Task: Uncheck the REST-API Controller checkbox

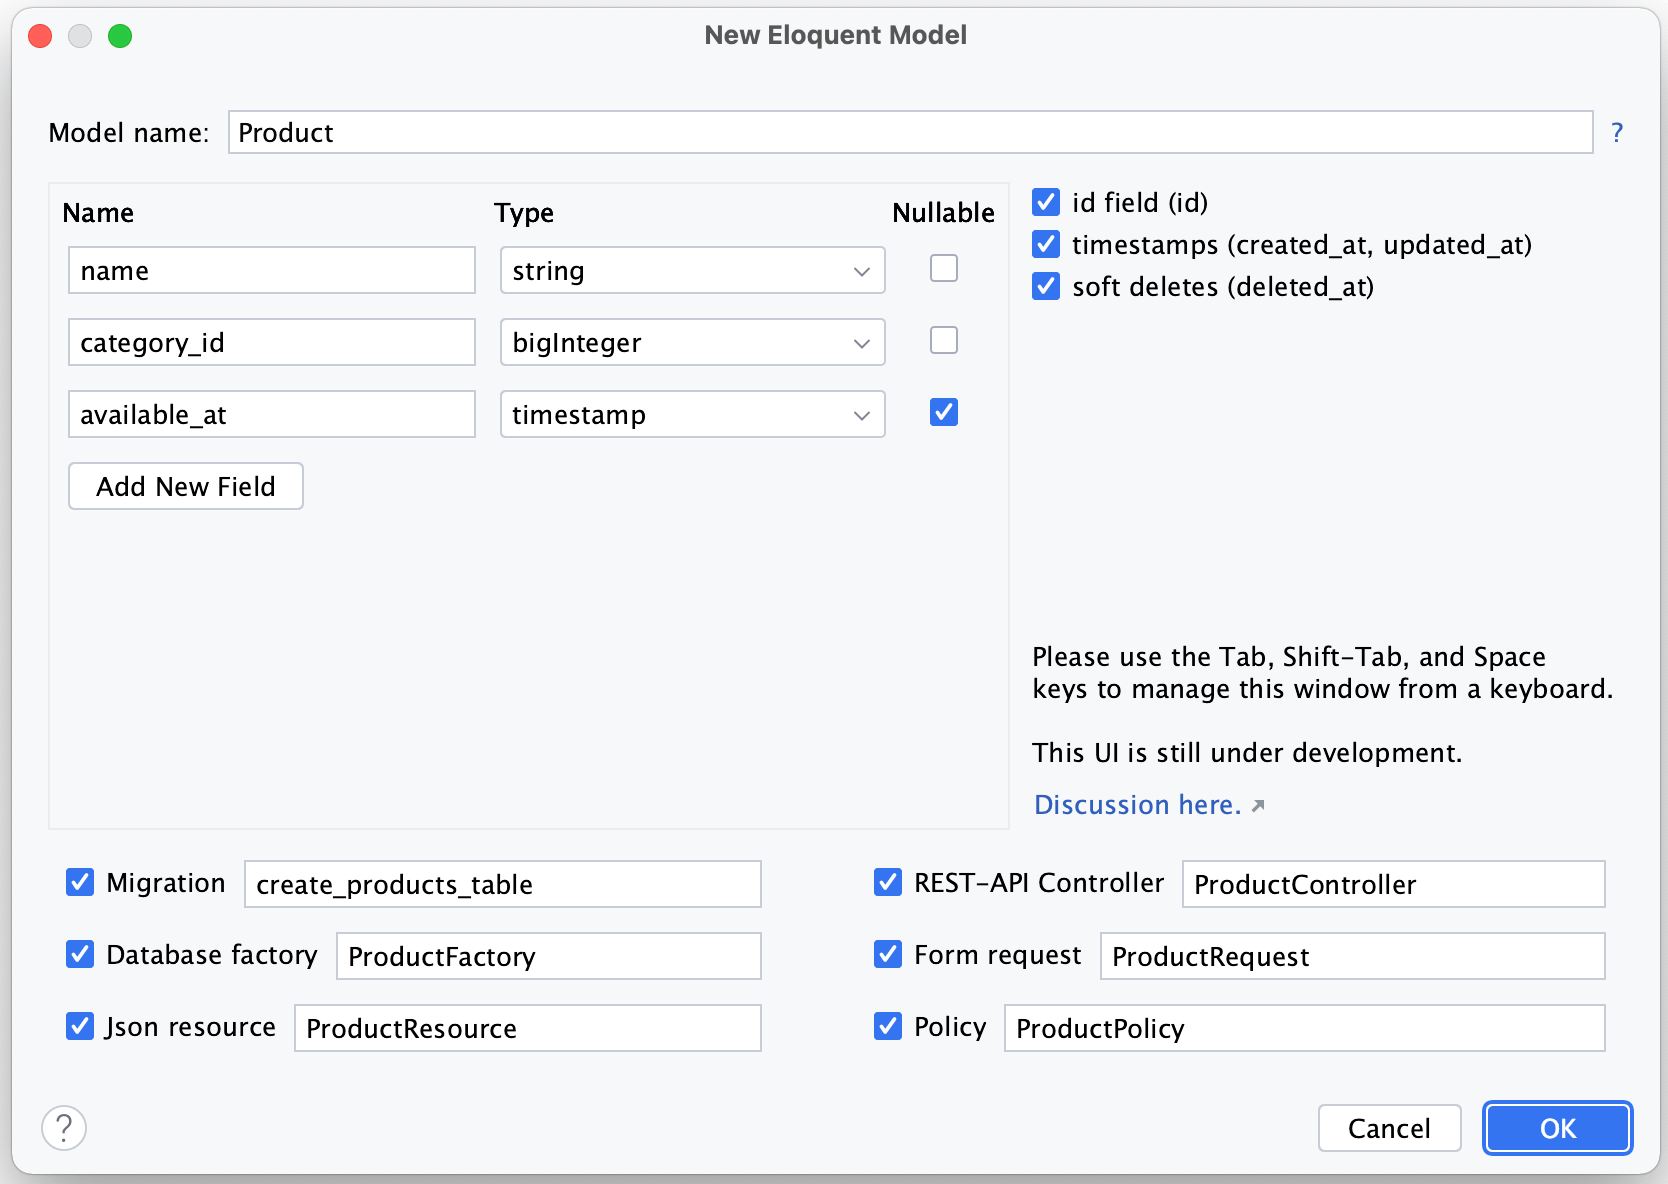Action: coord(887,883)
